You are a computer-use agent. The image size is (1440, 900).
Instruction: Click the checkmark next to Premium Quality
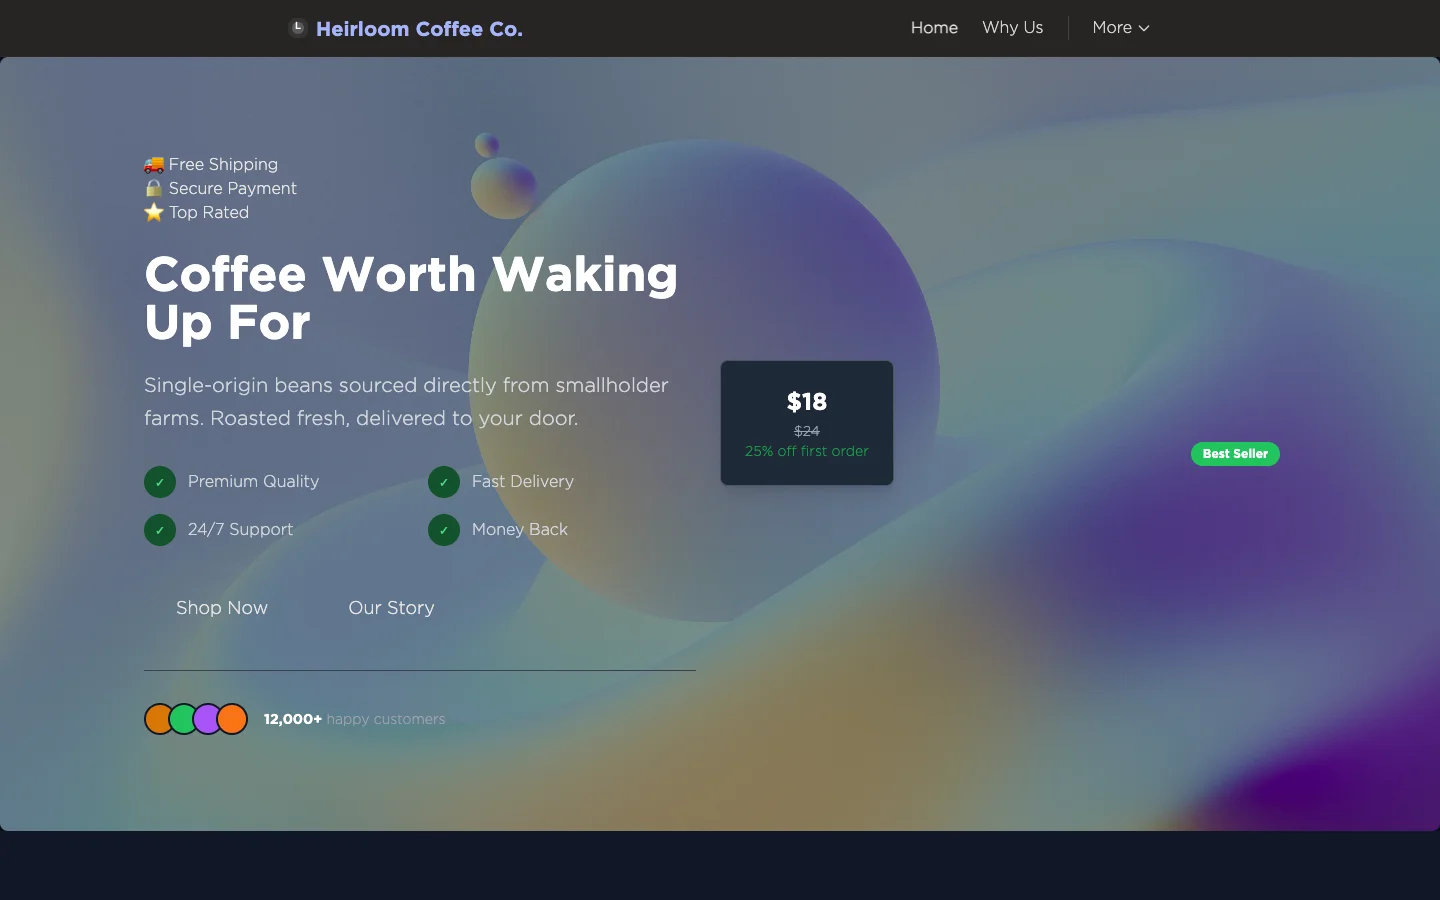point(159,482)
